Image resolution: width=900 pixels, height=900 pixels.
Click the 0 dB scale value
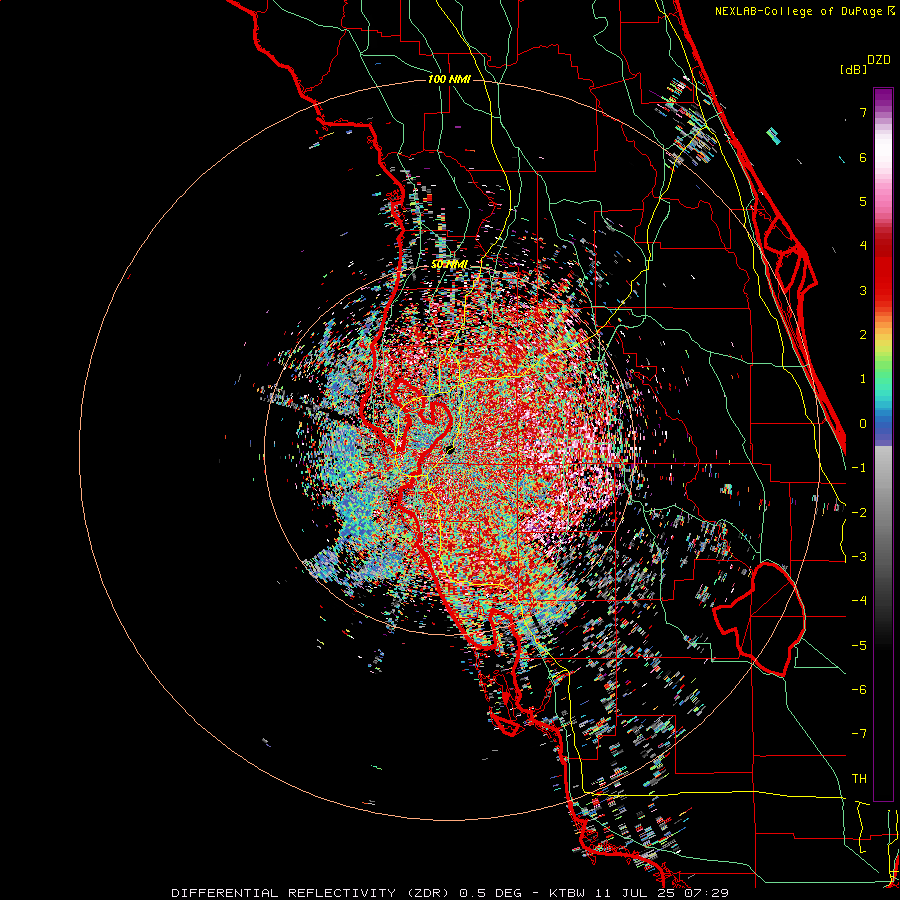coord(863,424)
